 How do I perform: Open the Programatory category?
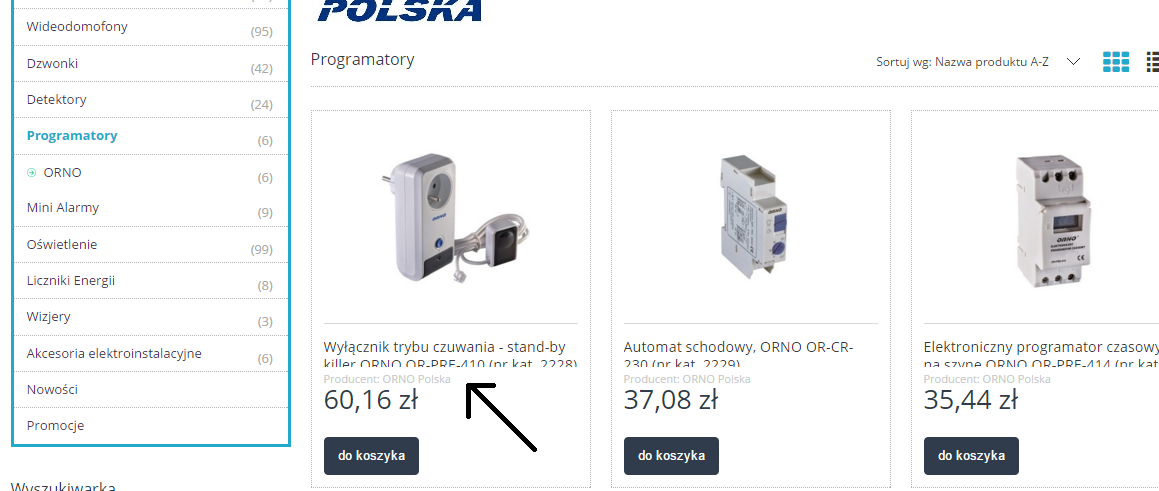(x=72, y=135)
